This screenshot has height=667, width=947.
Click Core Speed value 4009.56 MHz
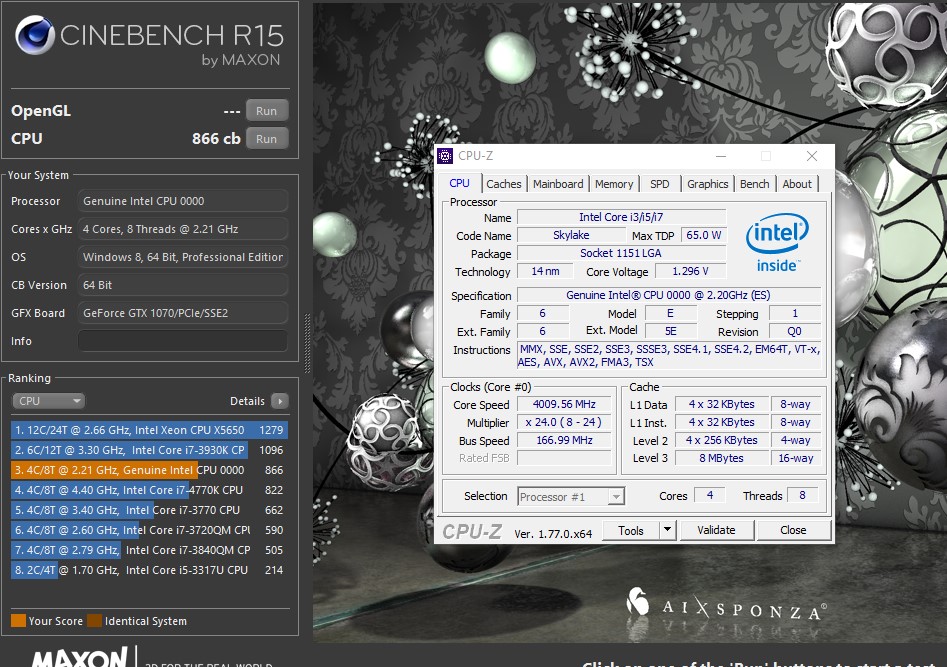[x=564, y=404]
